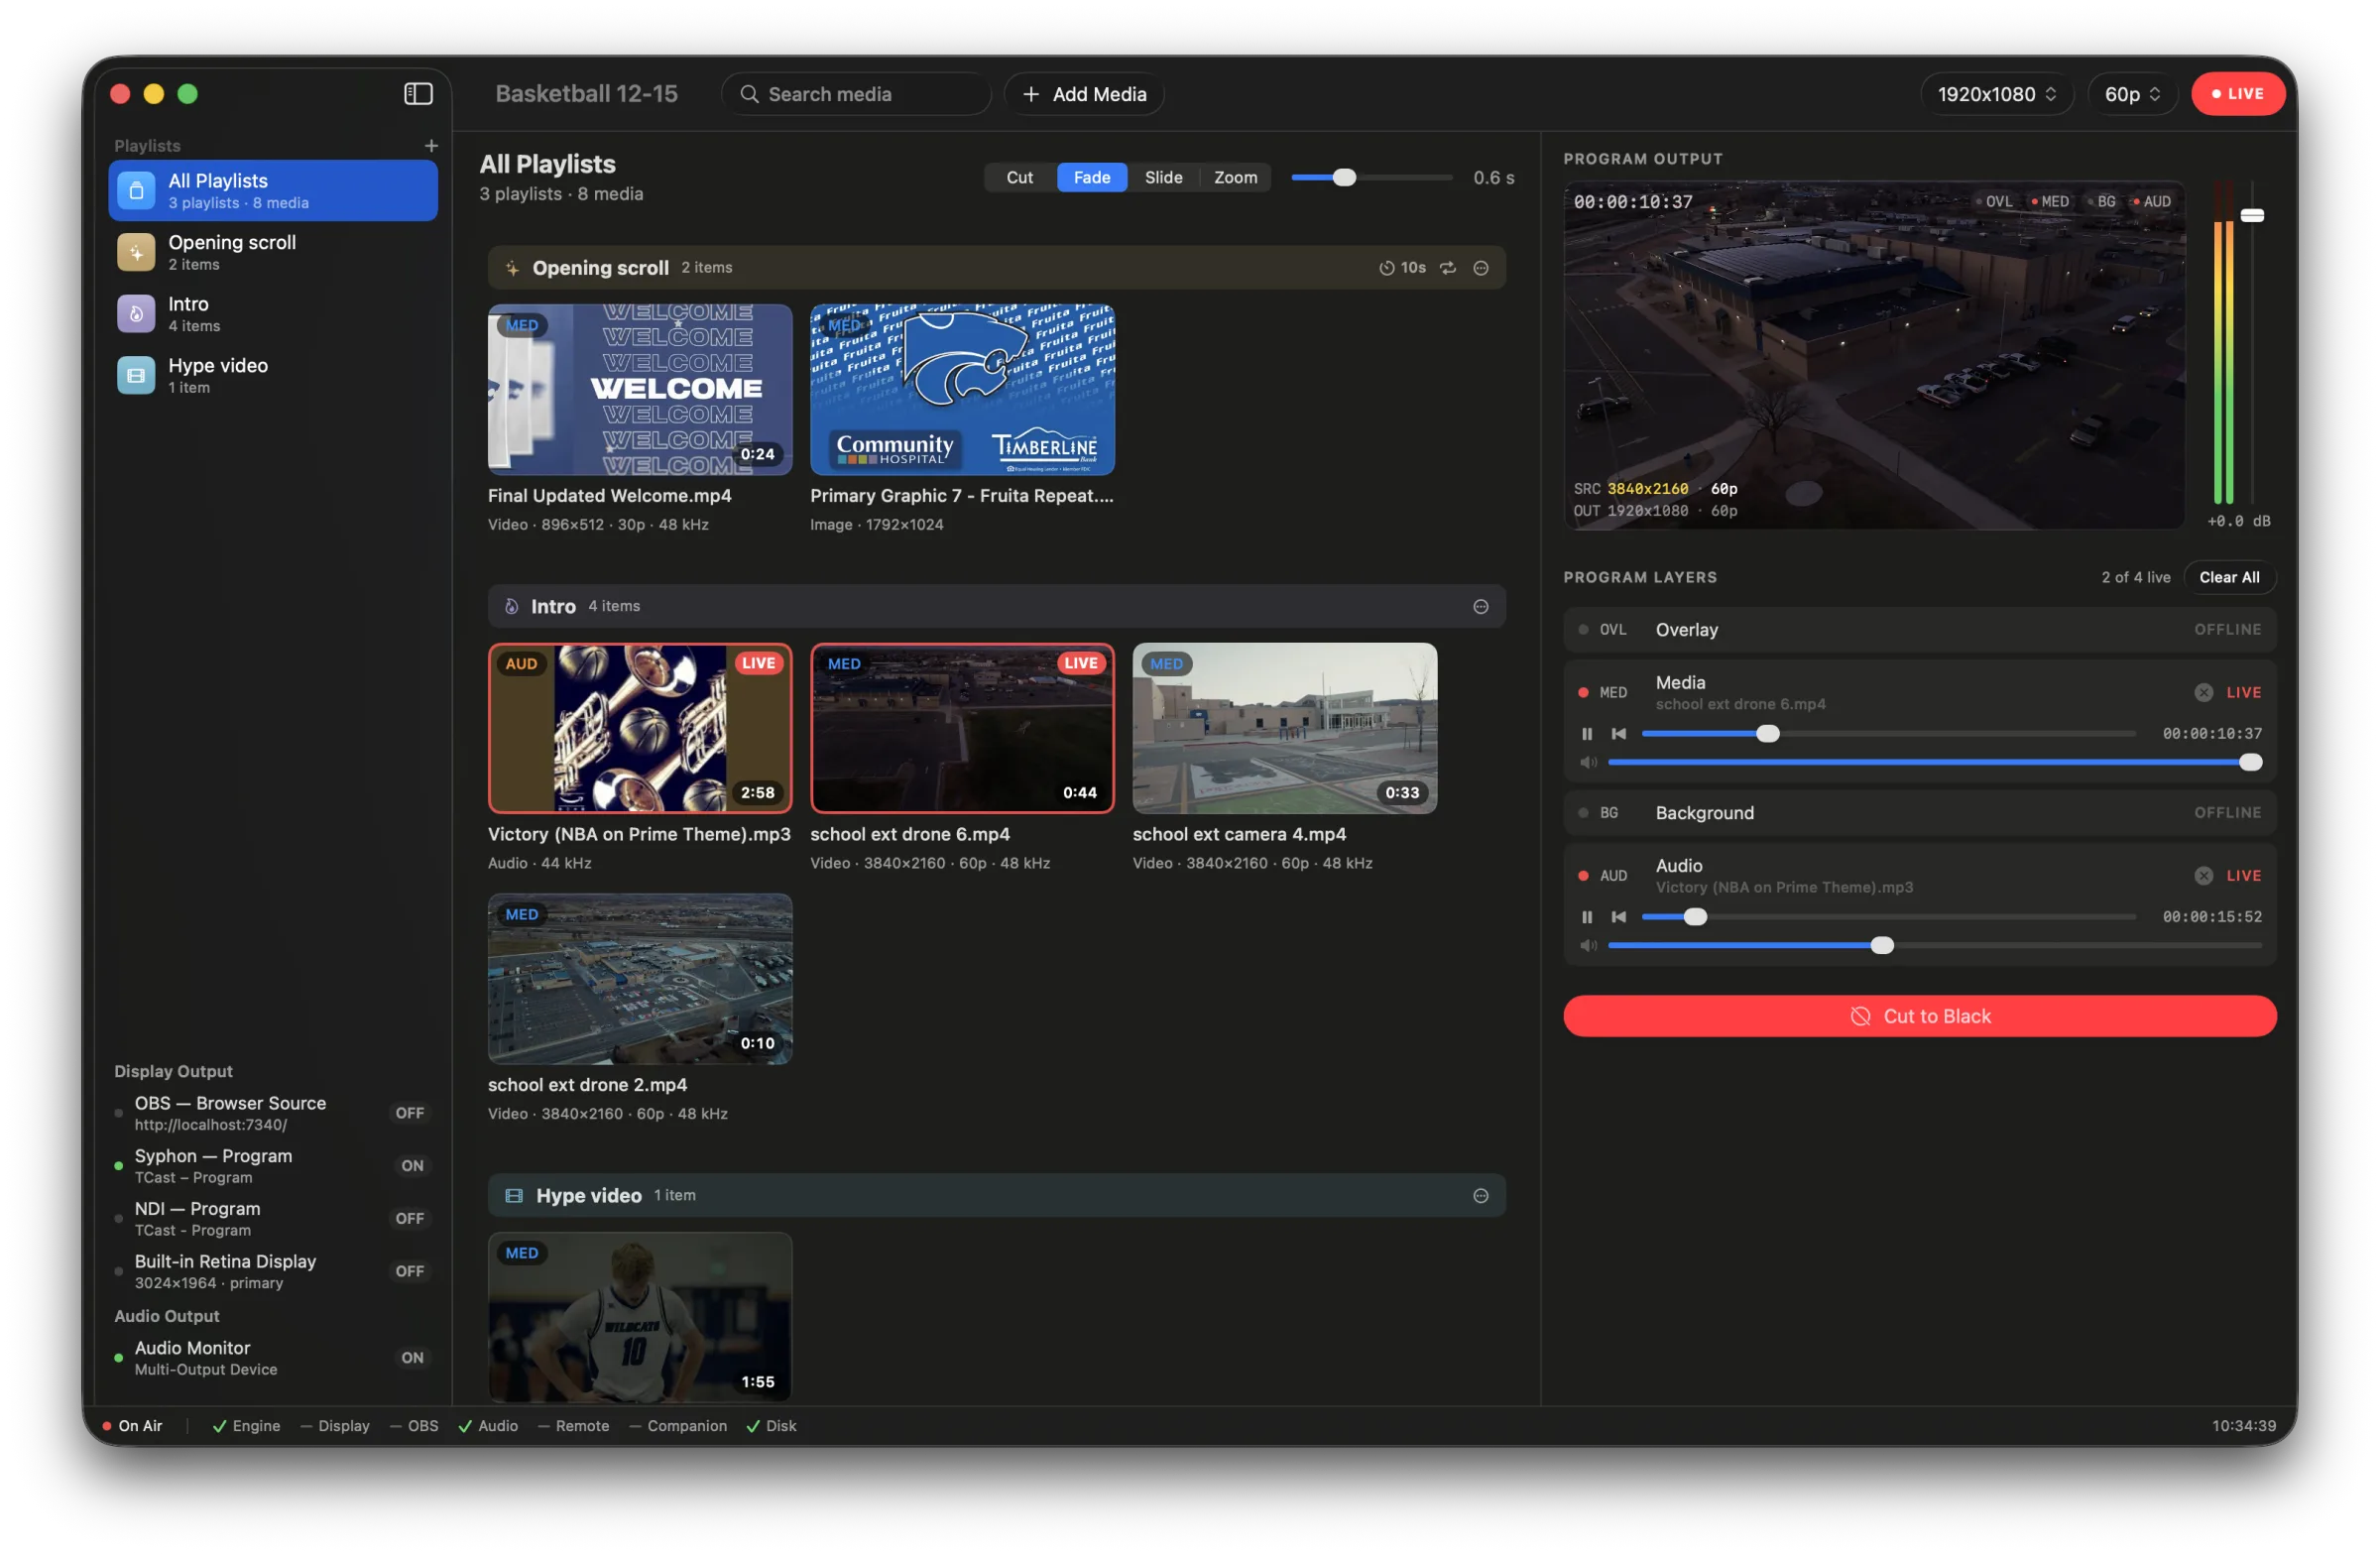
Task: Adjust the transition duration slider
Action: [1371, 177]
